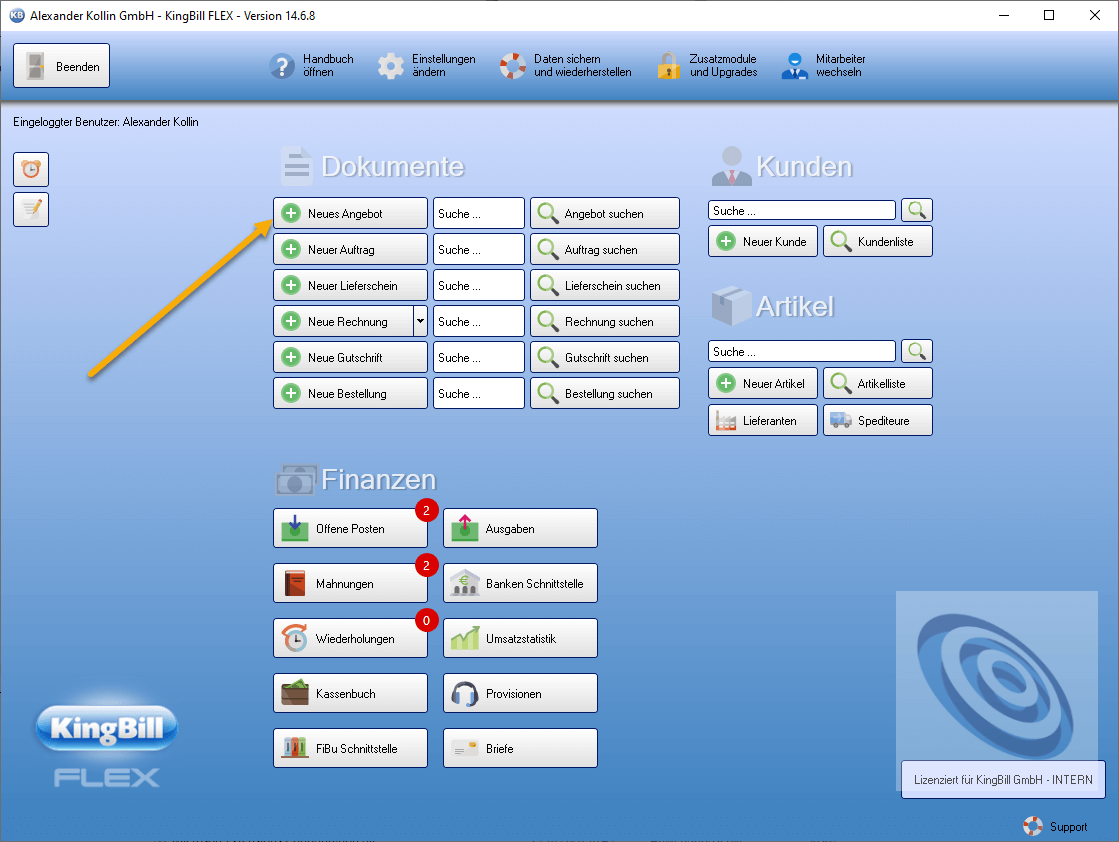1119x842 pixels.
Task: Open Einstellungen ändern gear icon
Action: pos(391,66)
